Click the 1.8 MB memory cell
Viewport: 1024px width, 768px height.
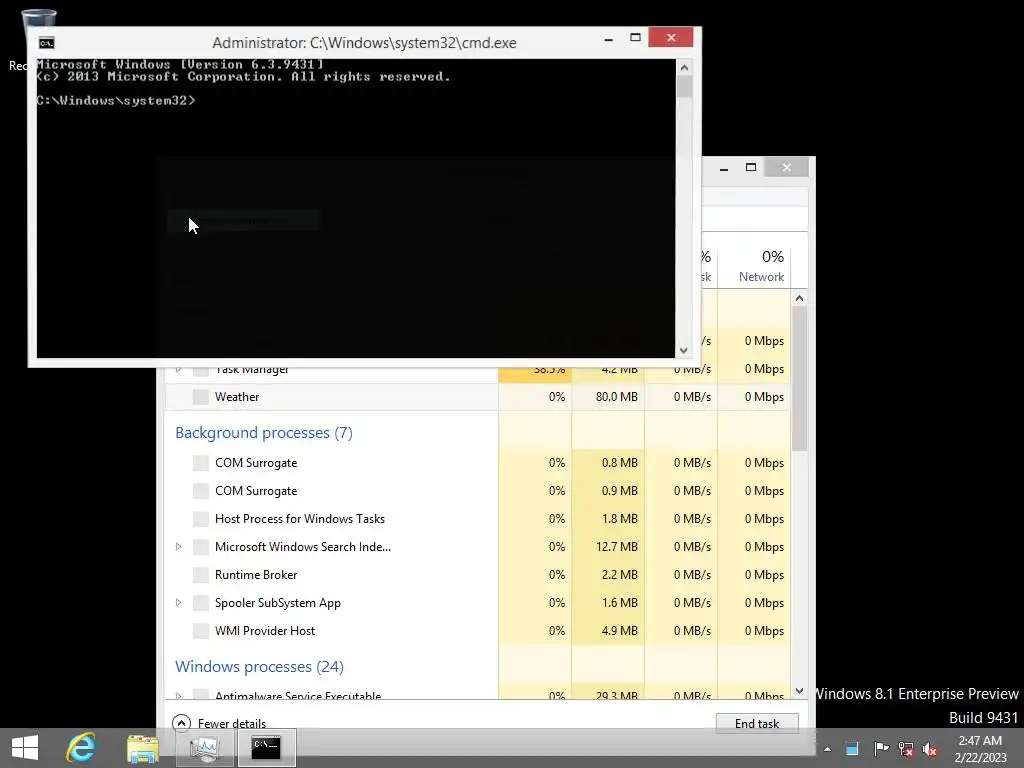tap(608, 519)
